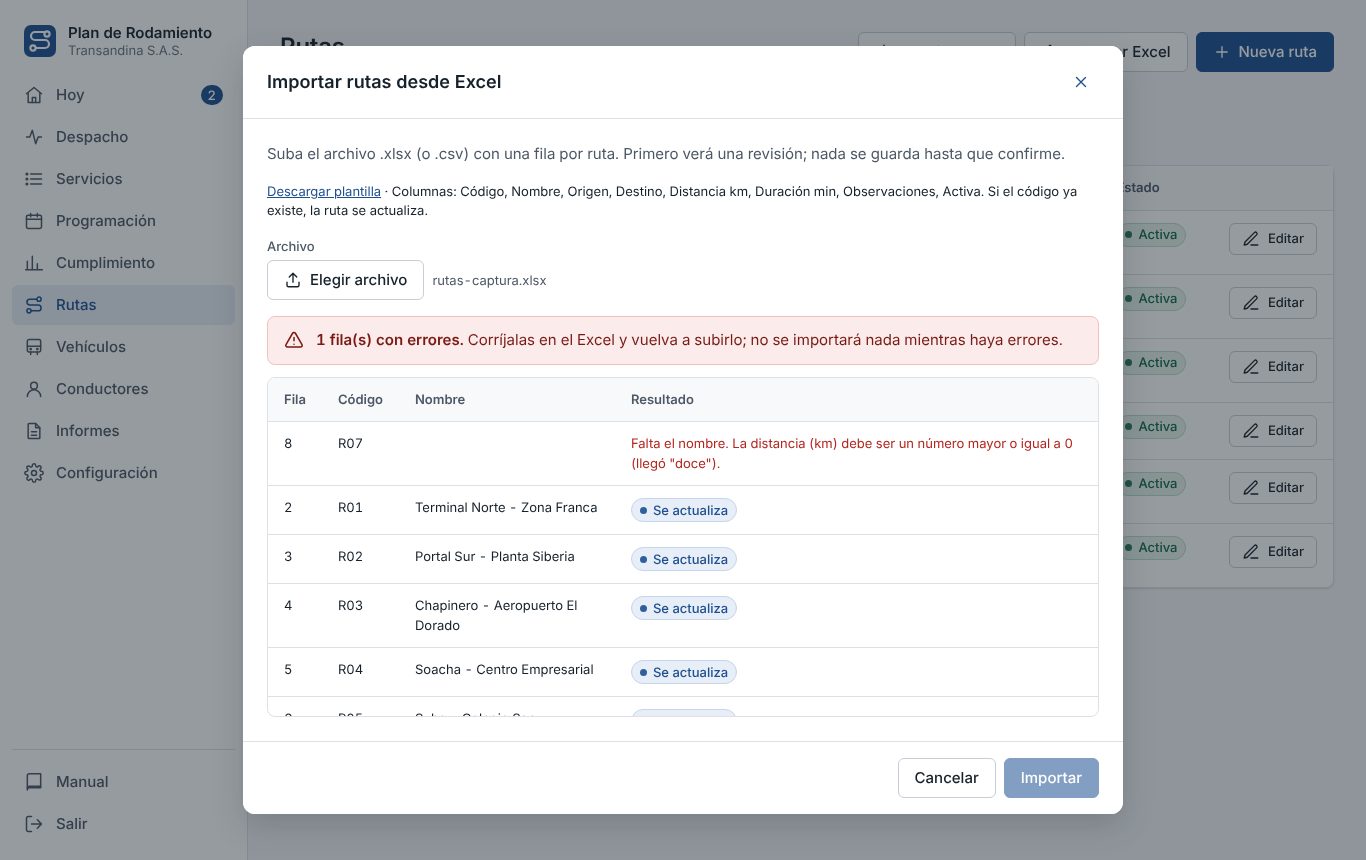Click the Vehículos bus icon

[34, 347]
